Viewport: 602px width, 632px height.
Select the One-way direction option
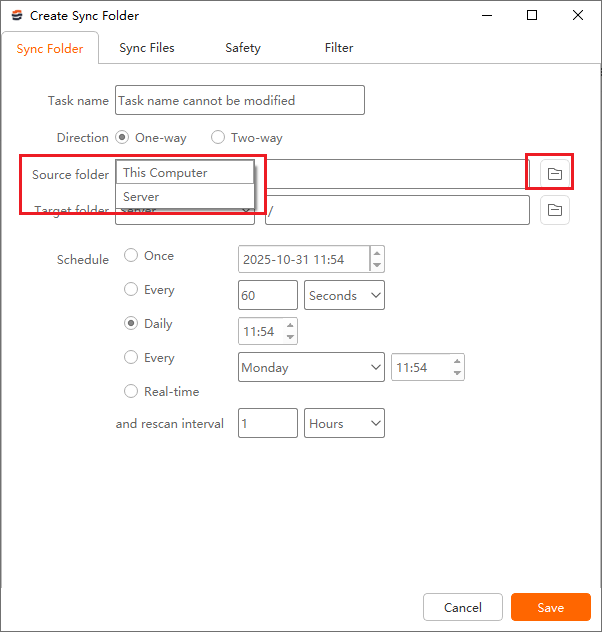pos(123,138)
